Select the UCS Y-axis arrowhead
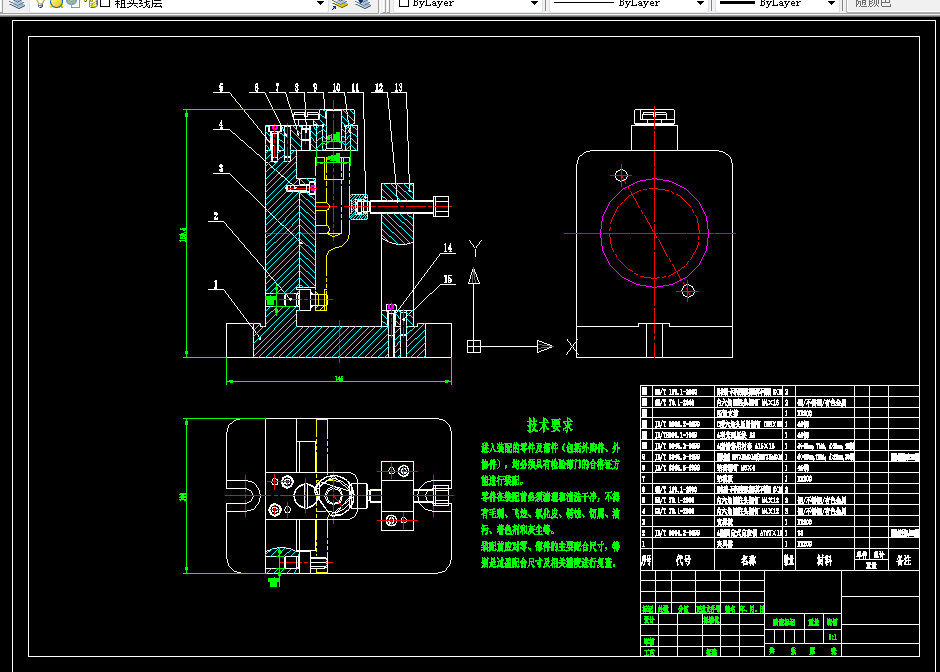This screenshot has height=672, width=940. tap(474, 276)
